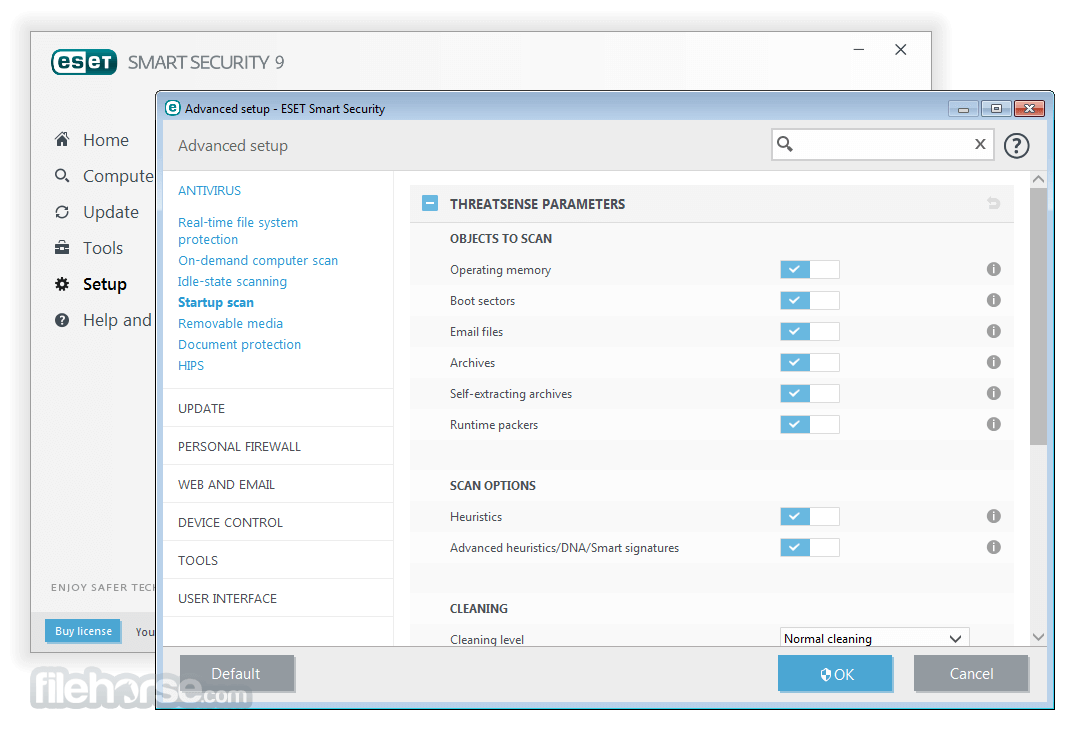Collapse the ThreatSense Parameters section
This screenshot has width=1084, height=739.
pos(430,203)
